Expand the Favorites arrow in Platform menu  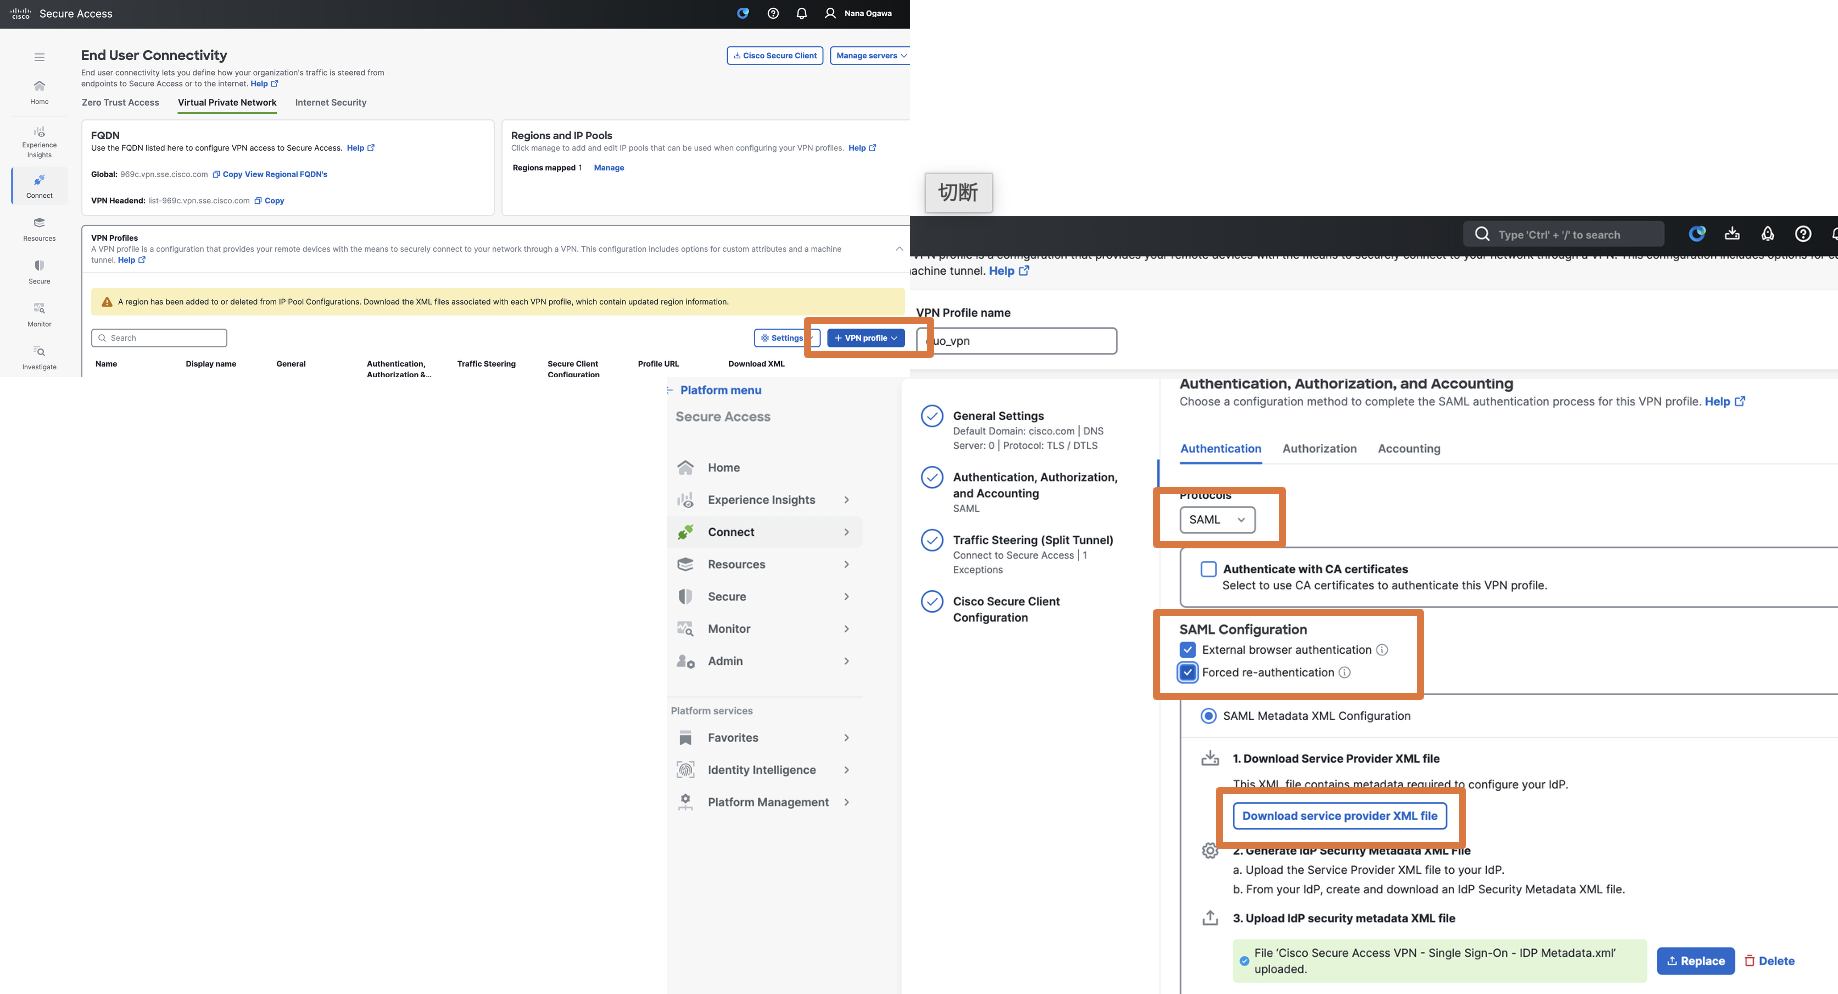(847, 738)
